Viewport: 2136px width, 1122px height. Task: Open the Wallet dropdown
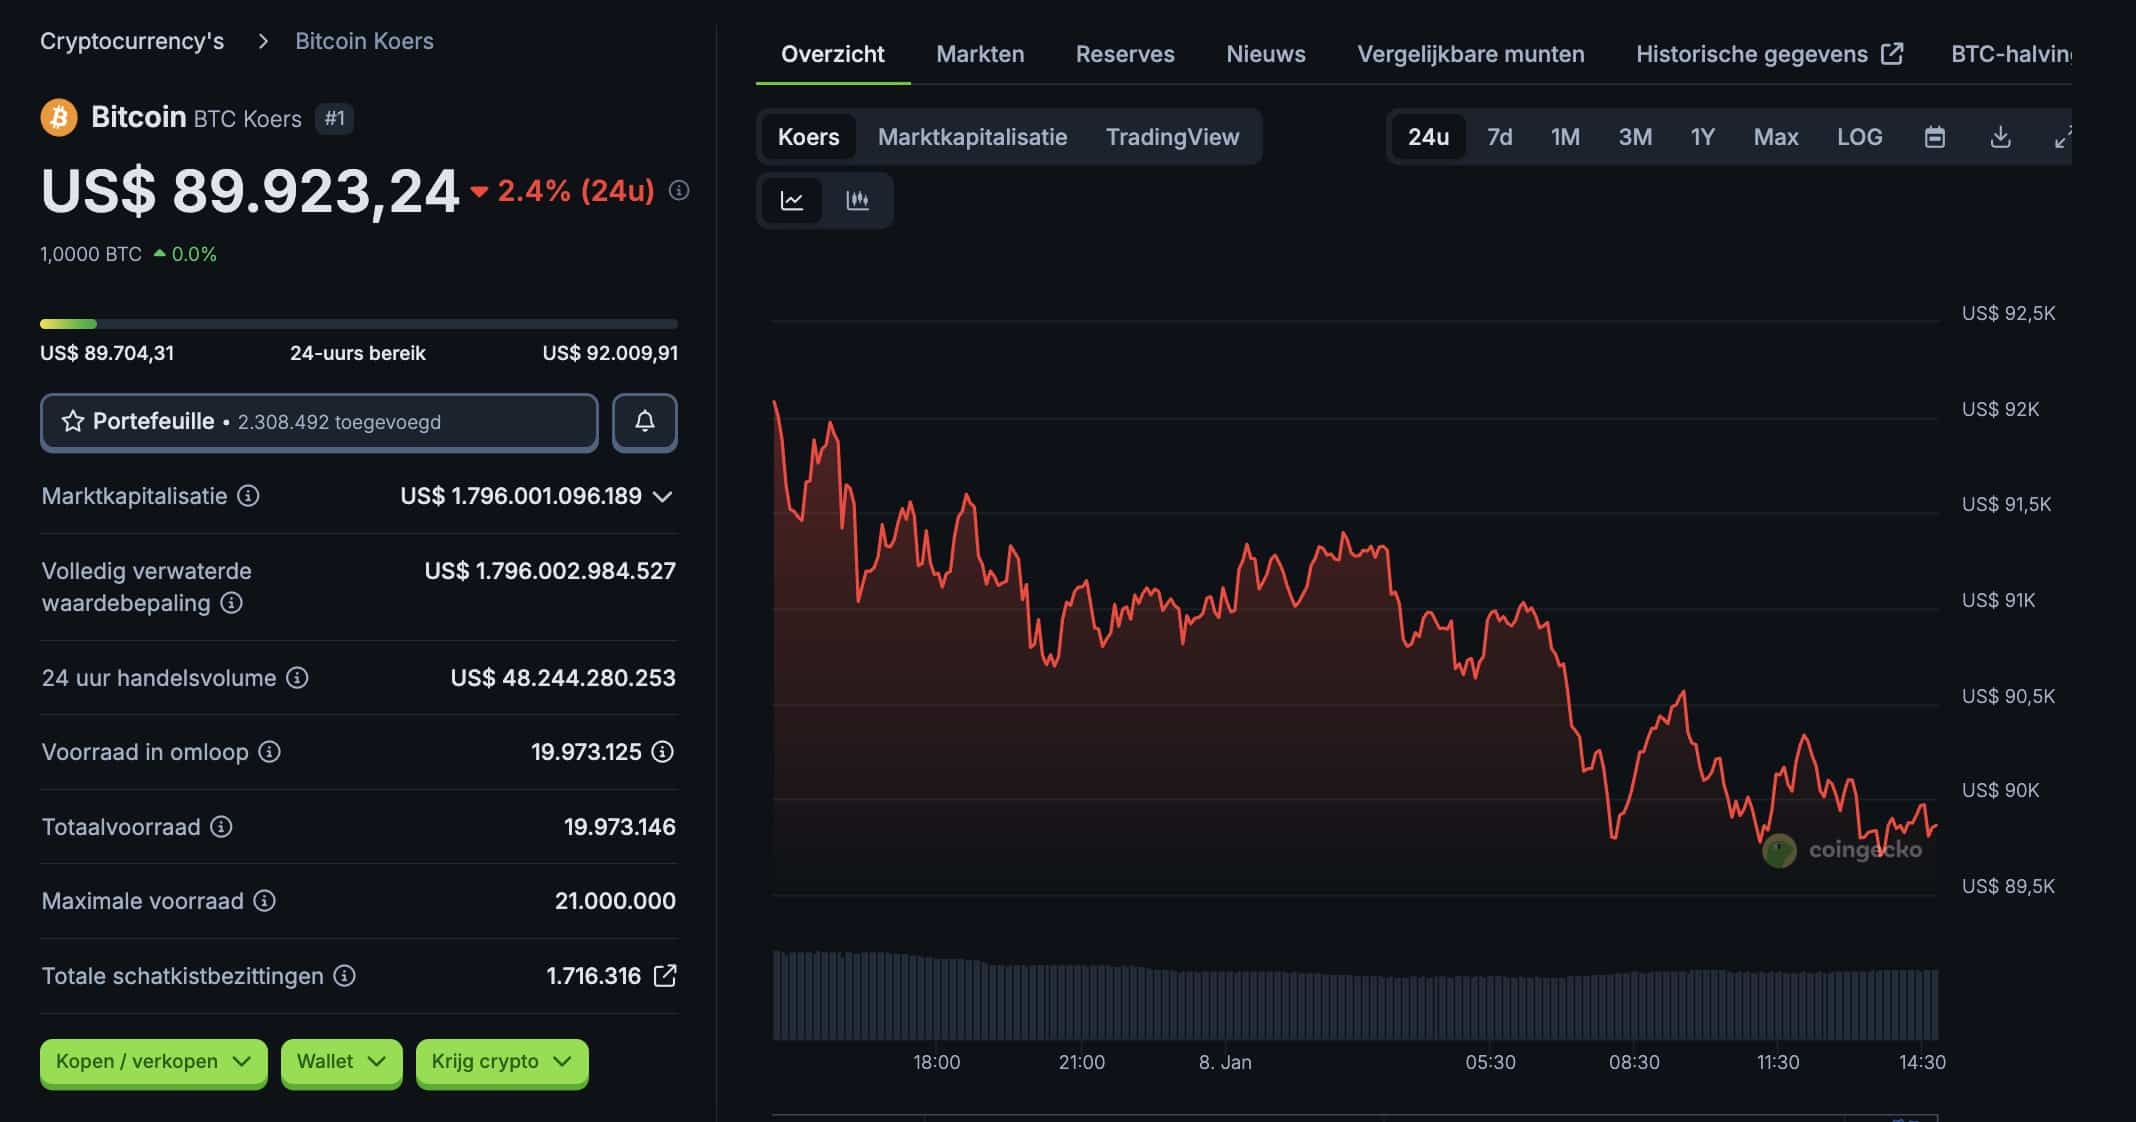[341, 1062]
